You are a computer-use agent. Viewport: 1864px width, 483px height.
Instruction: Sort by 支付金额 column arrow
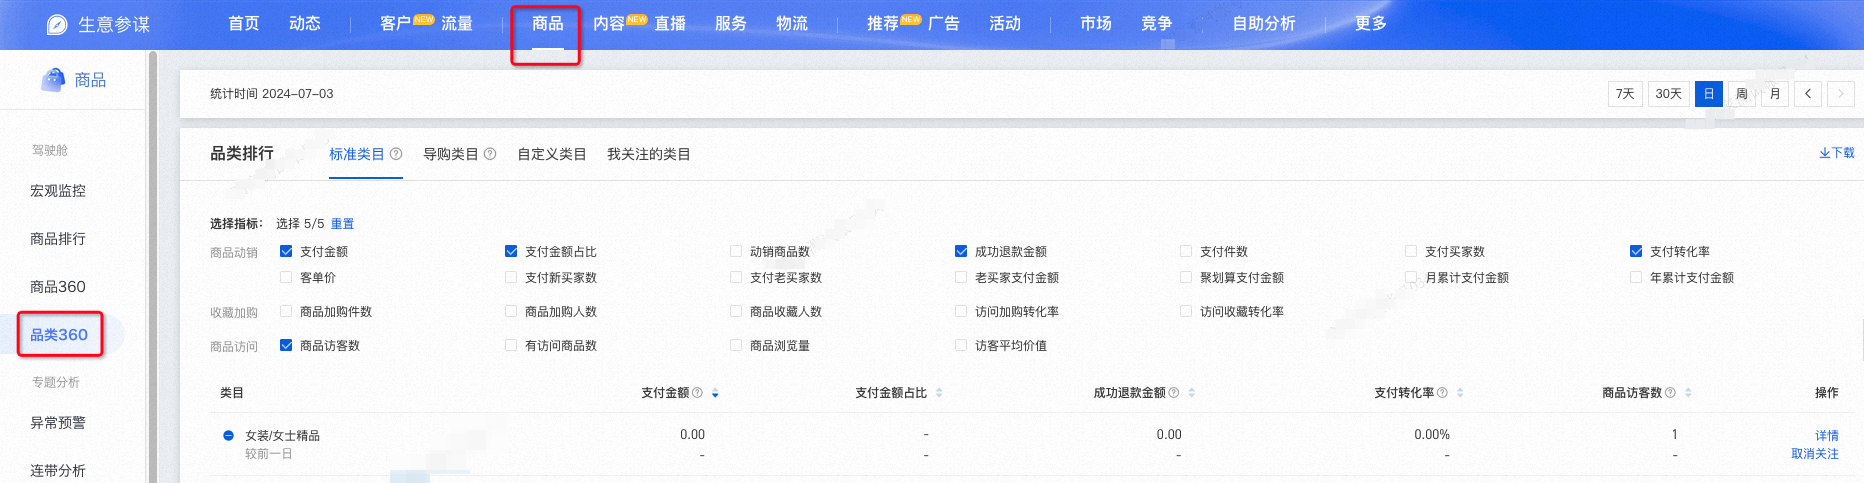point(715,393)
